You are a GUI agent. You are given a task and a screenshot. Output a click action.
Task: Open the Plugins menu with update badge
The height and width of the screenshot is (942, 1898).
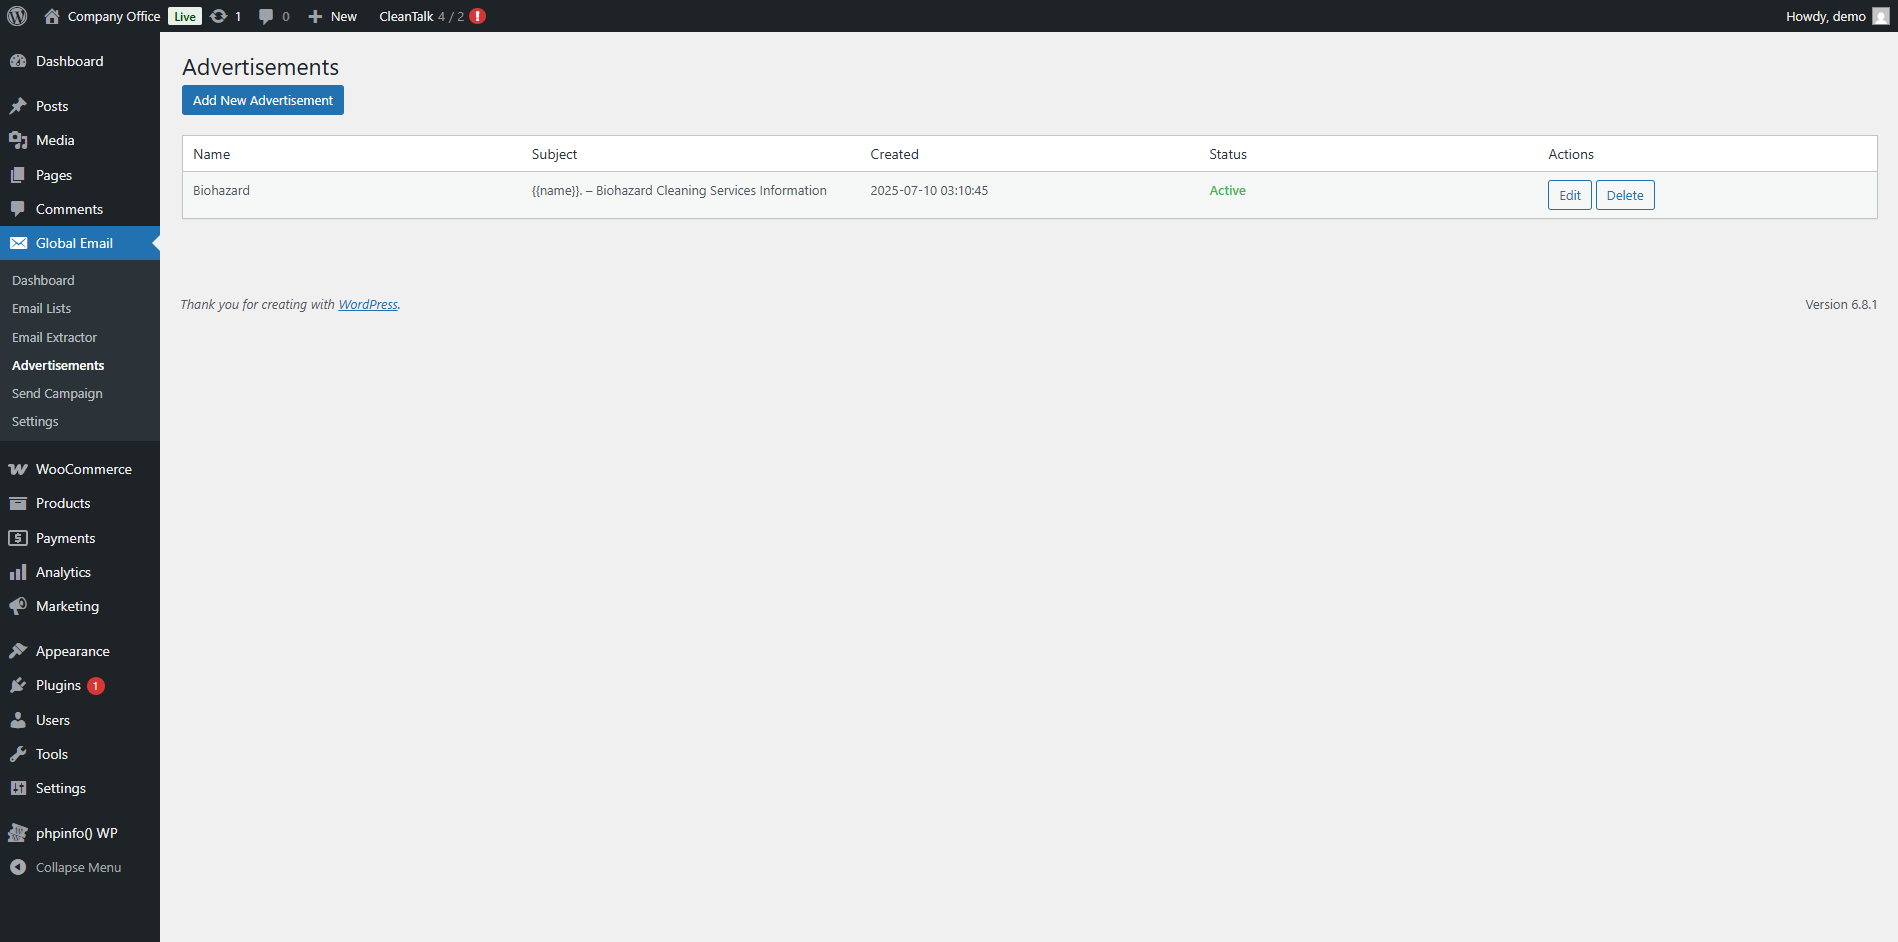[58, 685]
